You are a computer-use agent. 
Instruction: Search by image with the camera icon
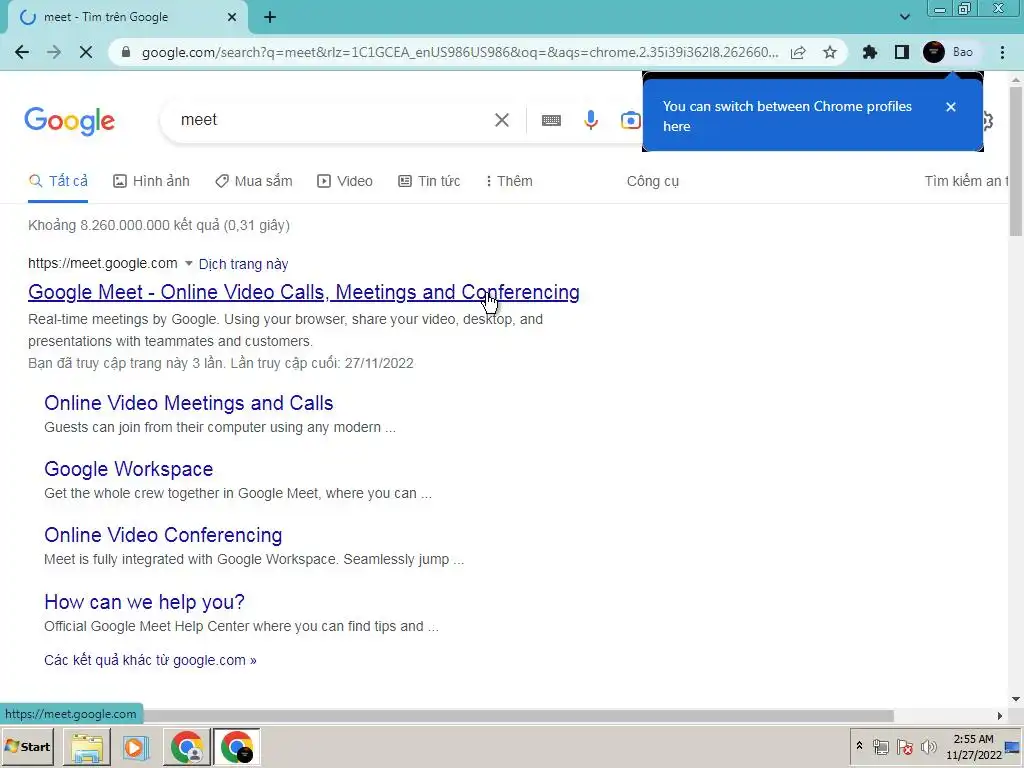pos(630,120)
